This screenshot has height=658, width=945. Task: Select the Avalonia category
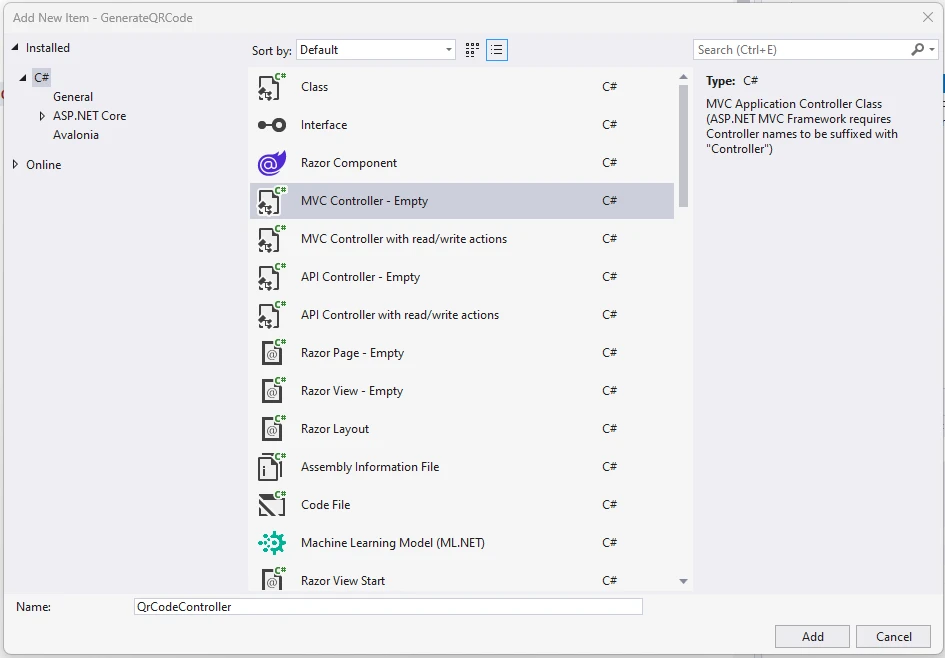click(x=76, y=135)
